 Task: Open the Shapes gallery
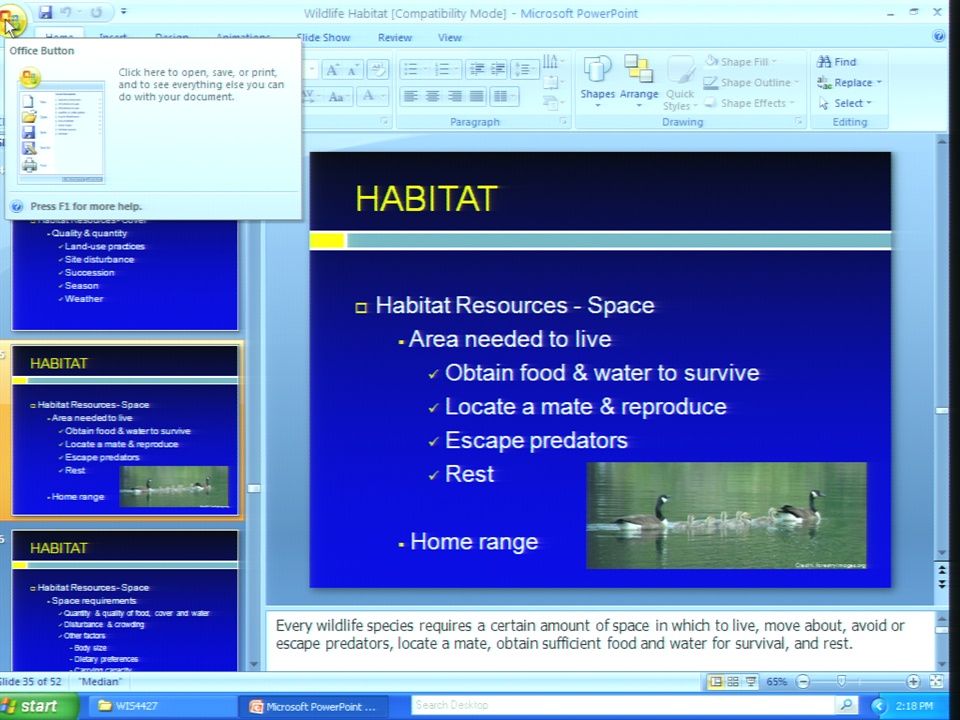(598, 82)
